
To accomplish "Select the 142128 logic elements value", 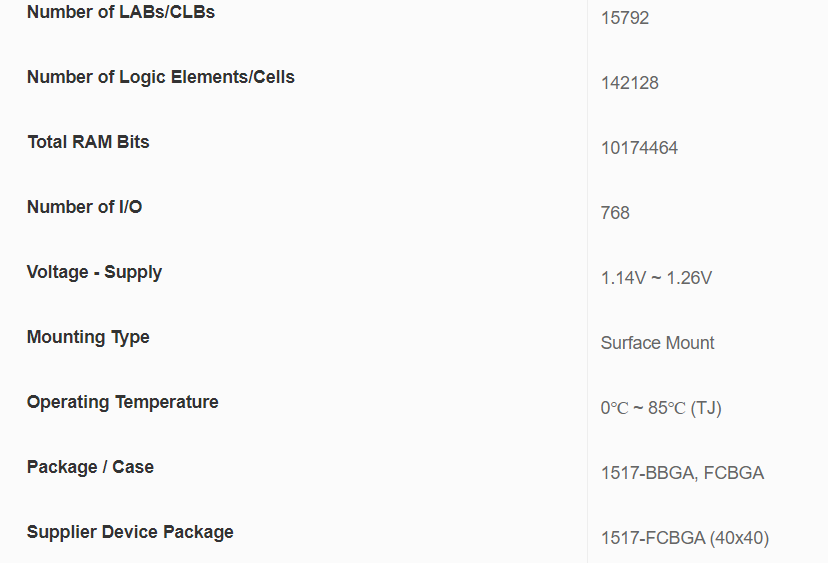I will pyautogui.click(x=629, y=83).
